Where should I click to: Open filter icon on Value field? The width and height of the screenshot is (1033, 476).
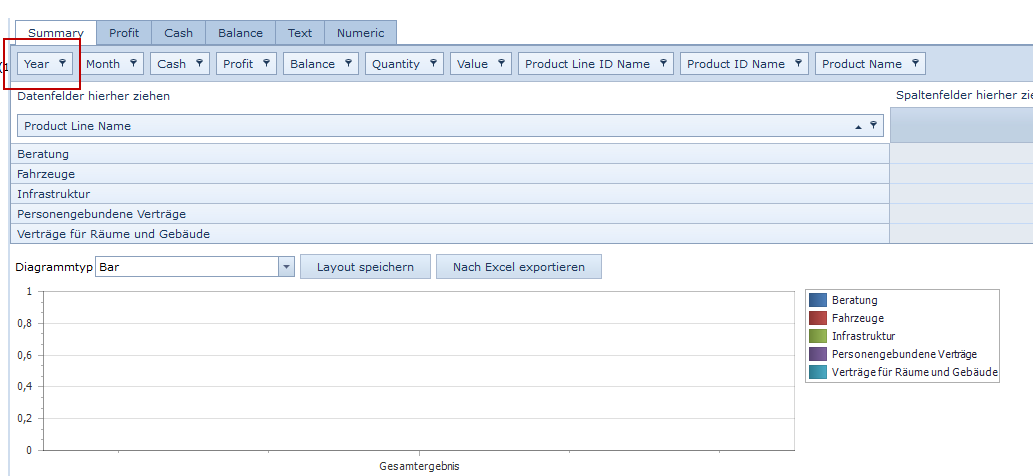pyautogui.click(x=501, y=64)
